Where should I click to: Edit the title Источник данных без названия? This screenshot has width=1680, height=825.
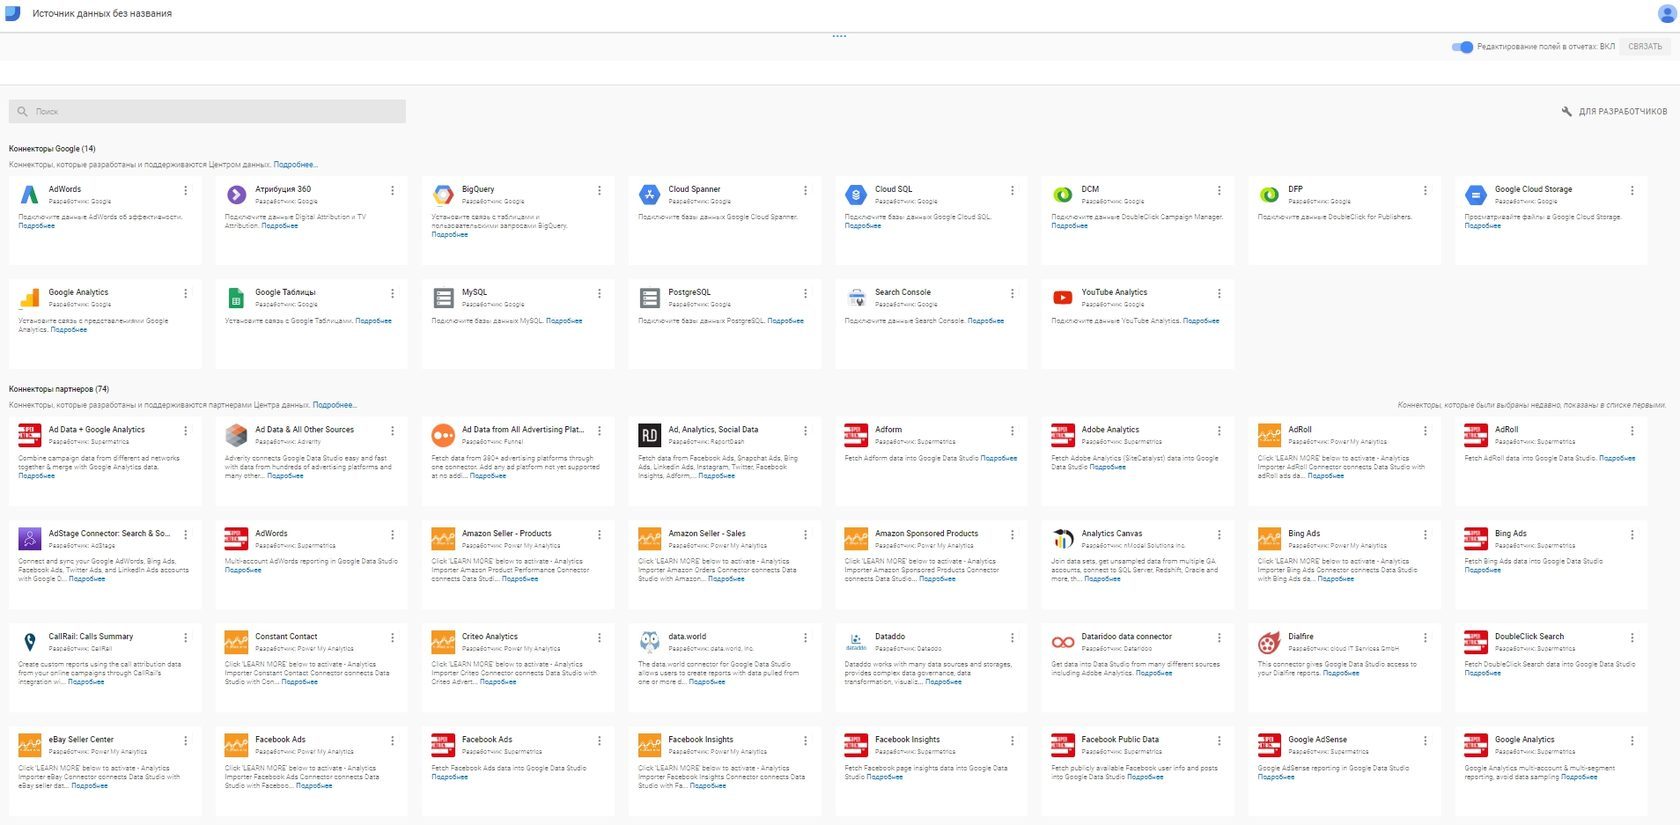pyautogui.click(x=102, y=14)
